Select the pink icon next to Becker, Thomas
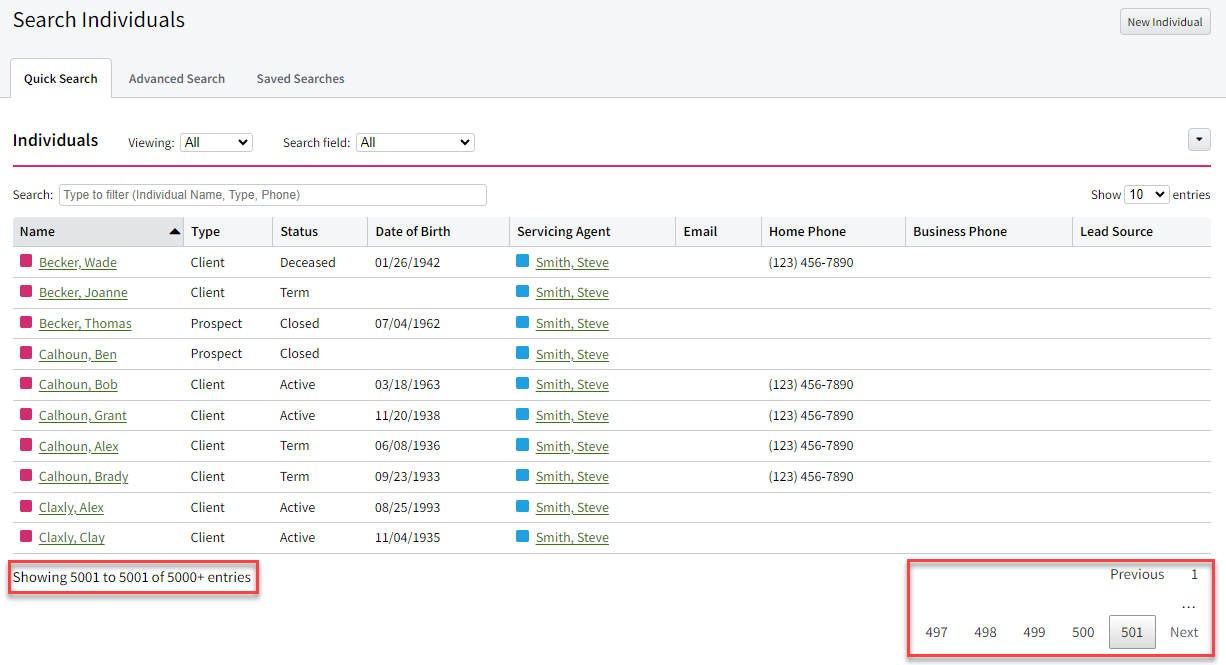Screen dimensions: 1226x665 coord(22,322)
